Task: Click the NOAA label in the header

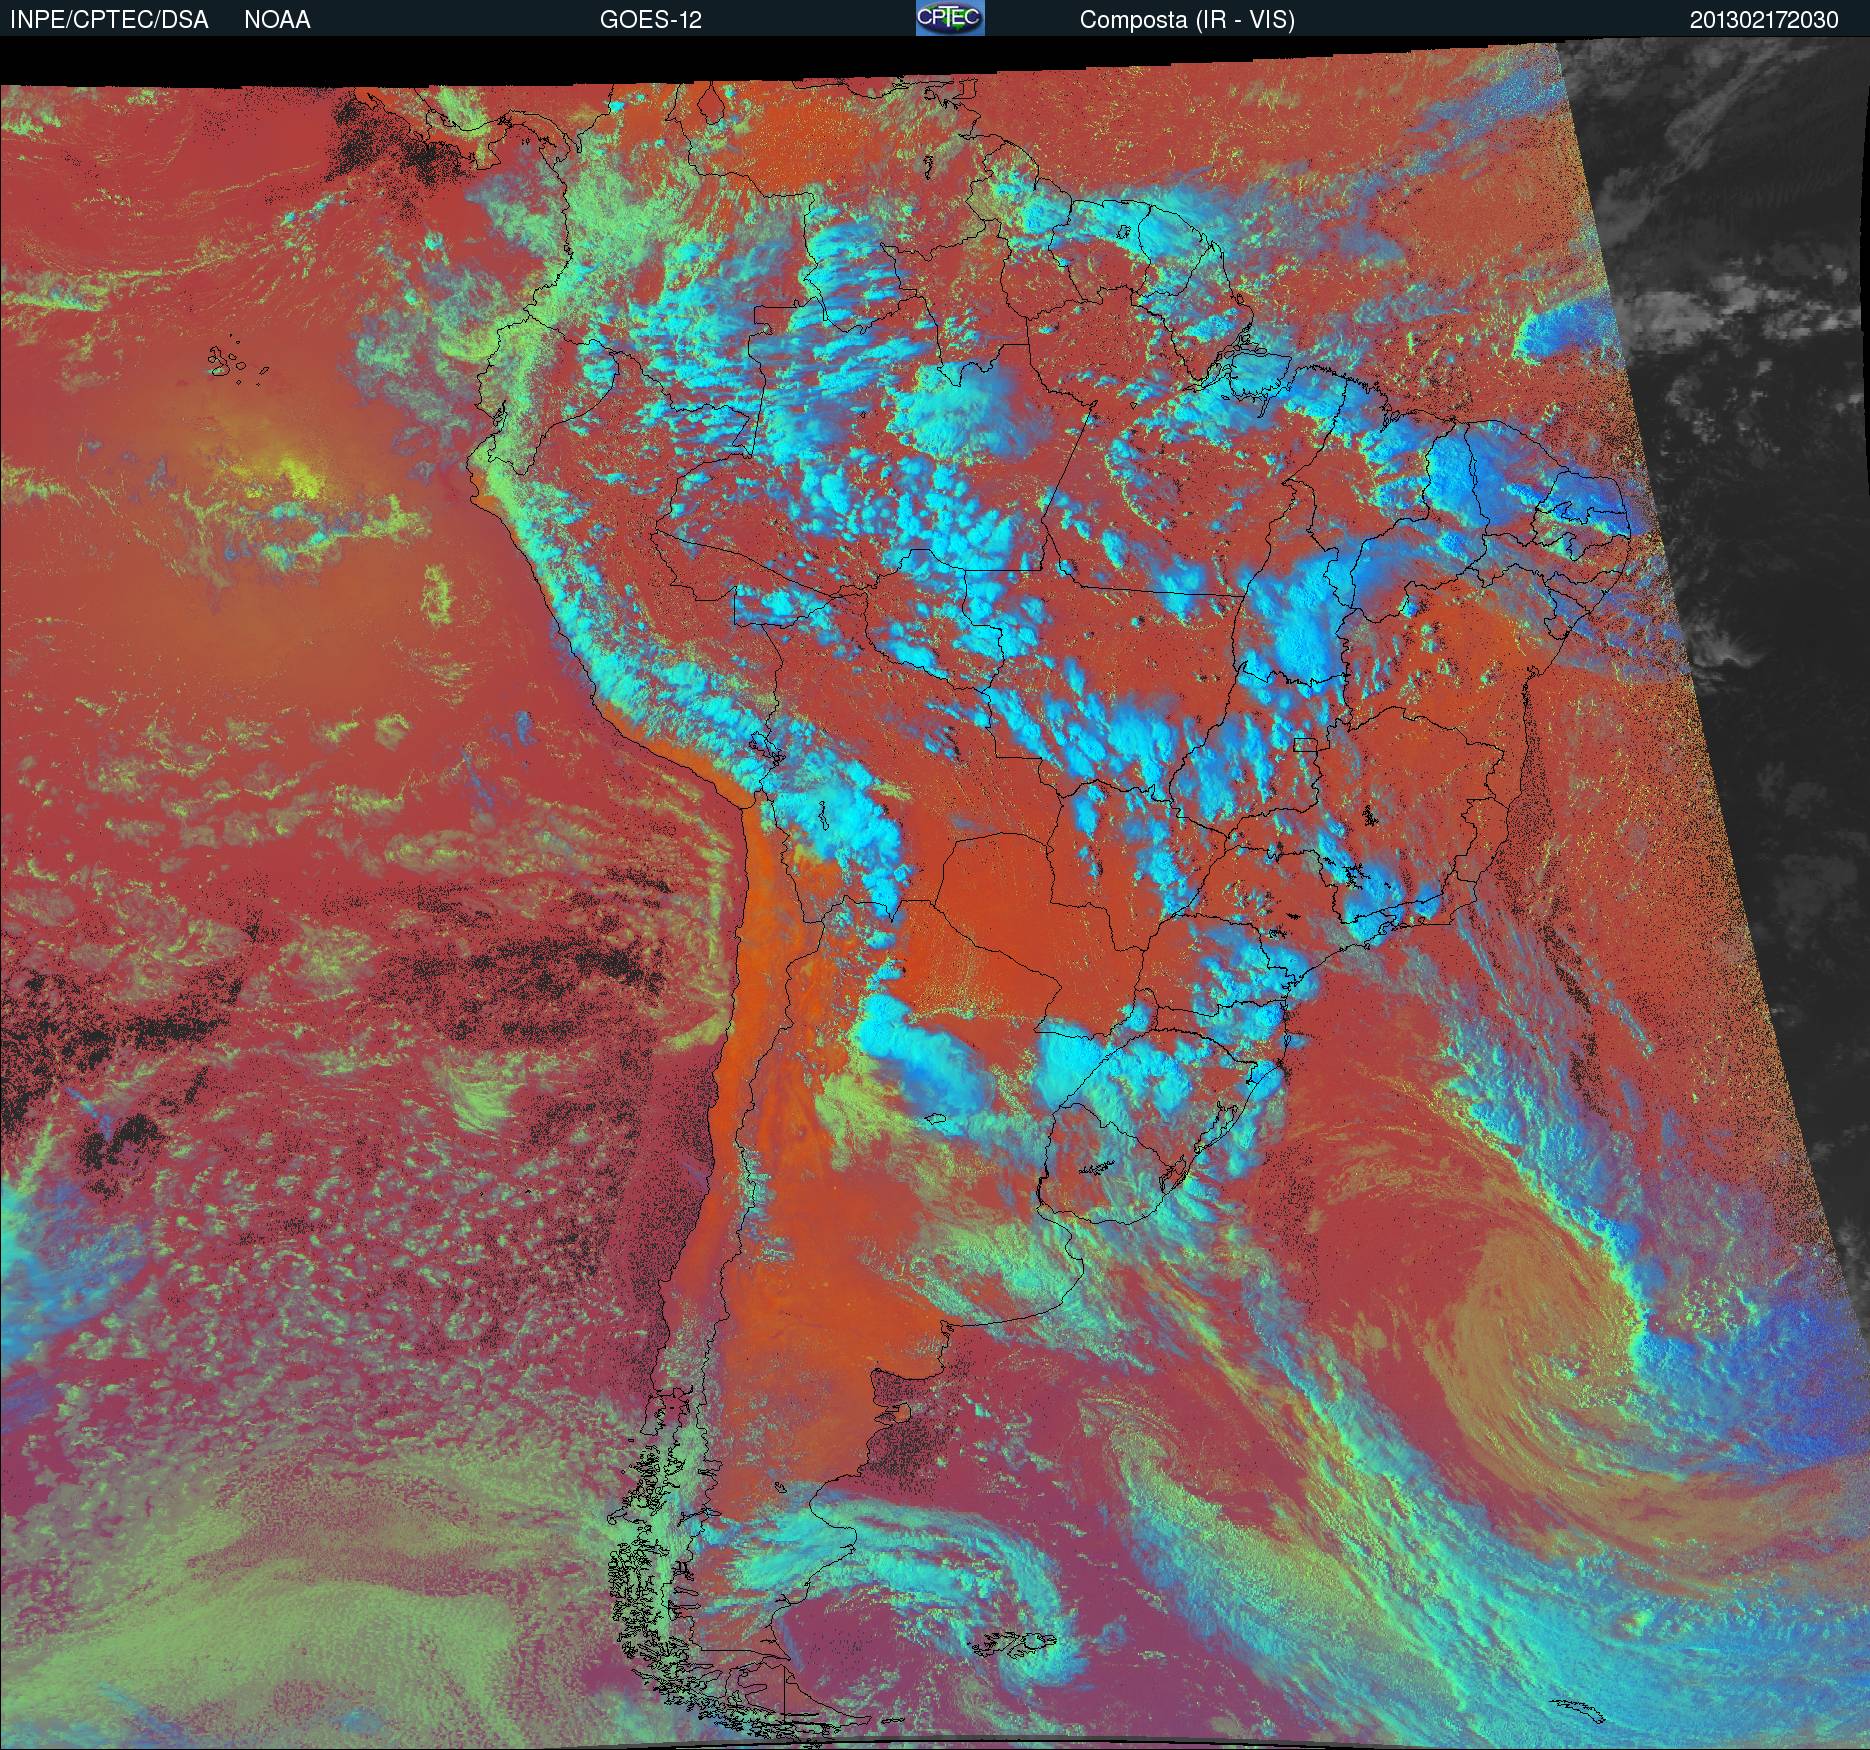Action: 277,20
